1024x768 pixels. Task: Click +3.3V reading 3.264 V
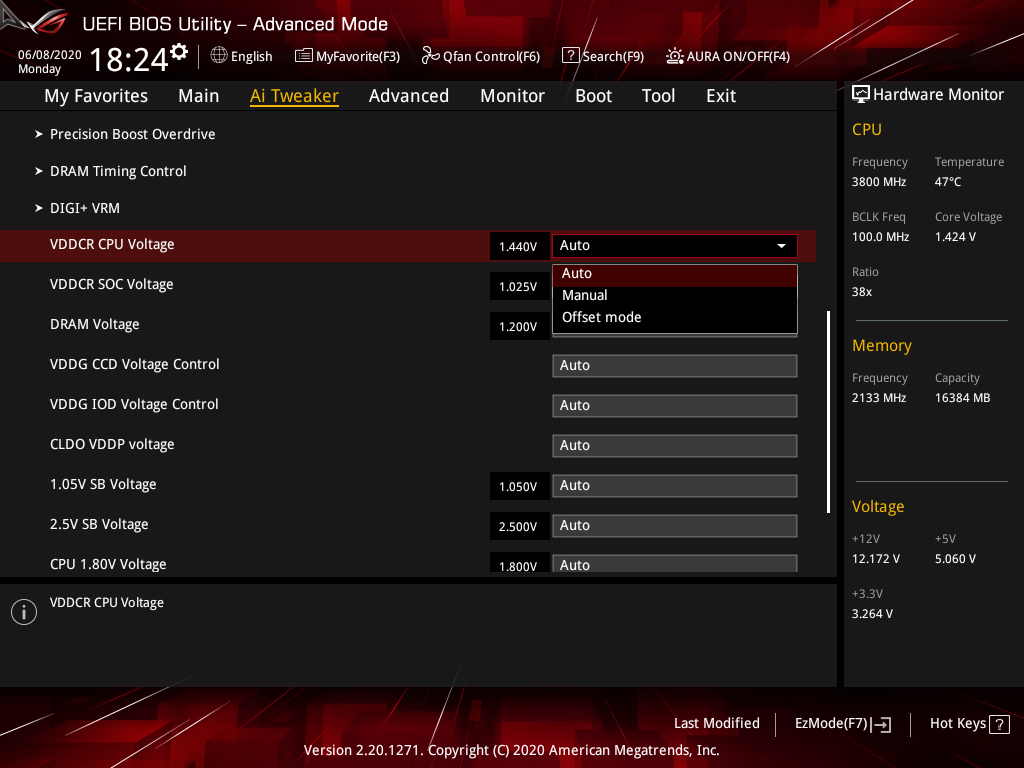872,614
